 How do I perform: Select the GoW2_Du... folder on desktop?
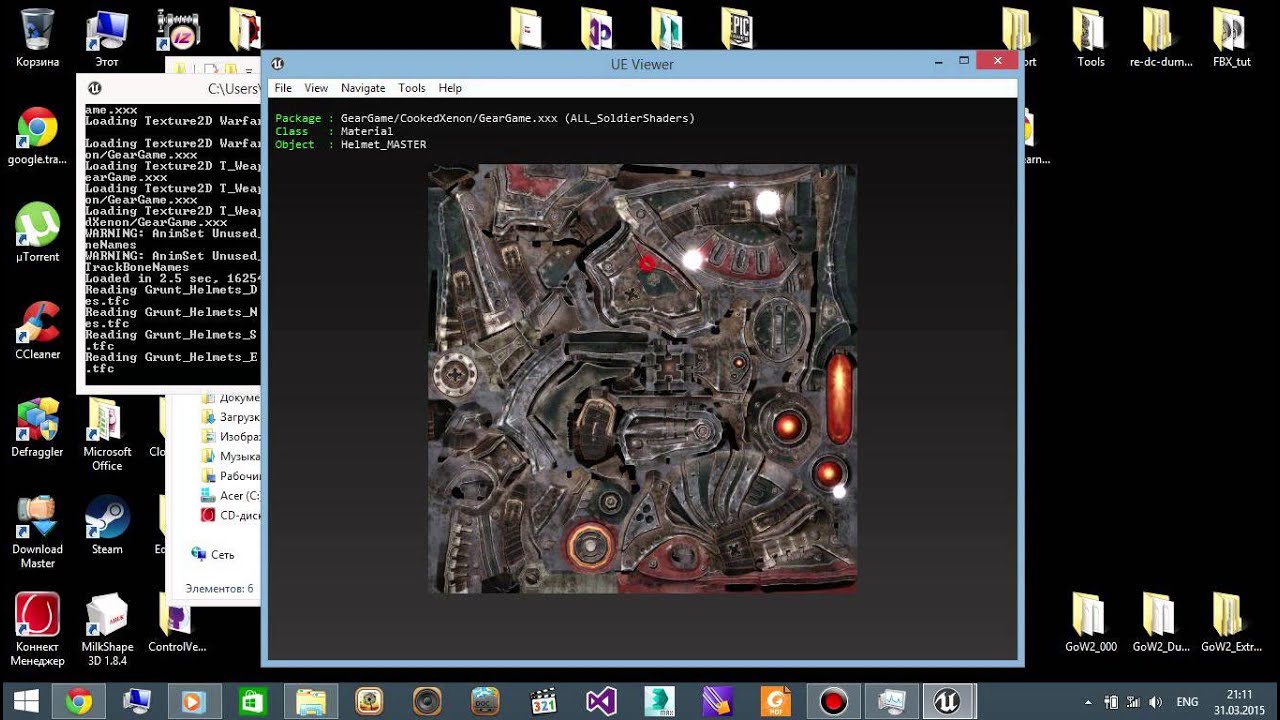[1161, 622]
